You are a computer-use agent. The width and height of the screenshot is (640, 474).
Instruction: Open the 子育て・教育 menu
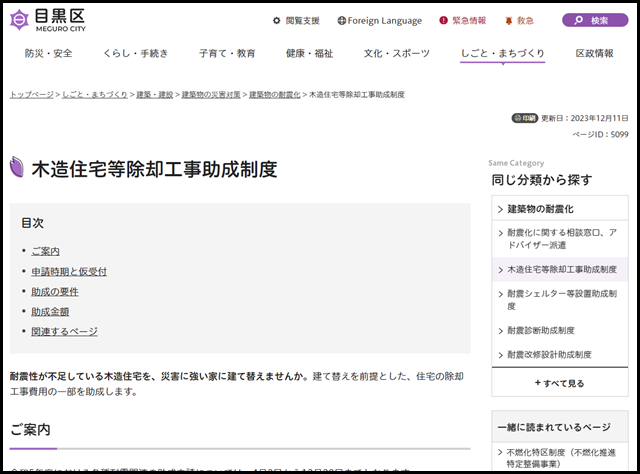point(226,53)
